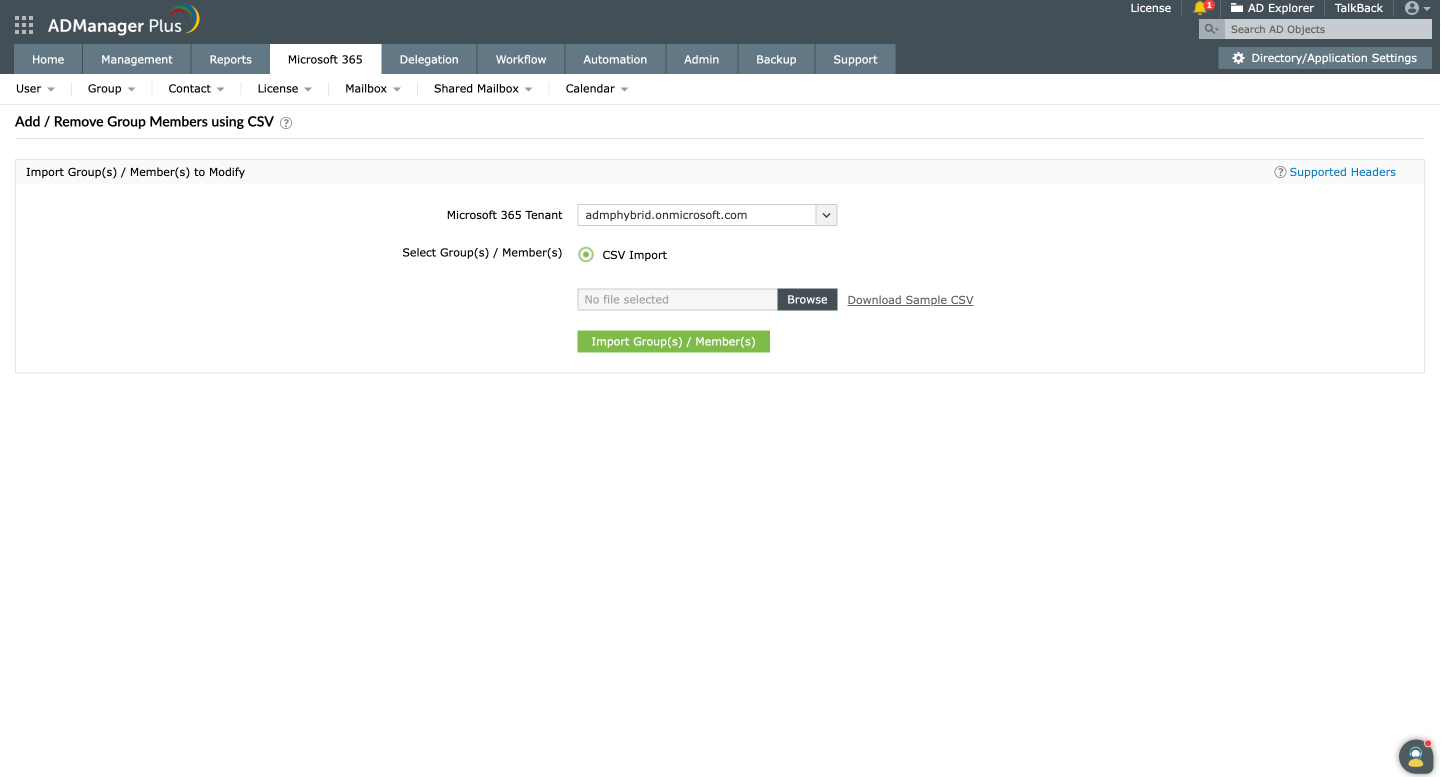Screen dimensions: 1441x777
Task: Open the notifications bell icon
Action: point(1201,8)
